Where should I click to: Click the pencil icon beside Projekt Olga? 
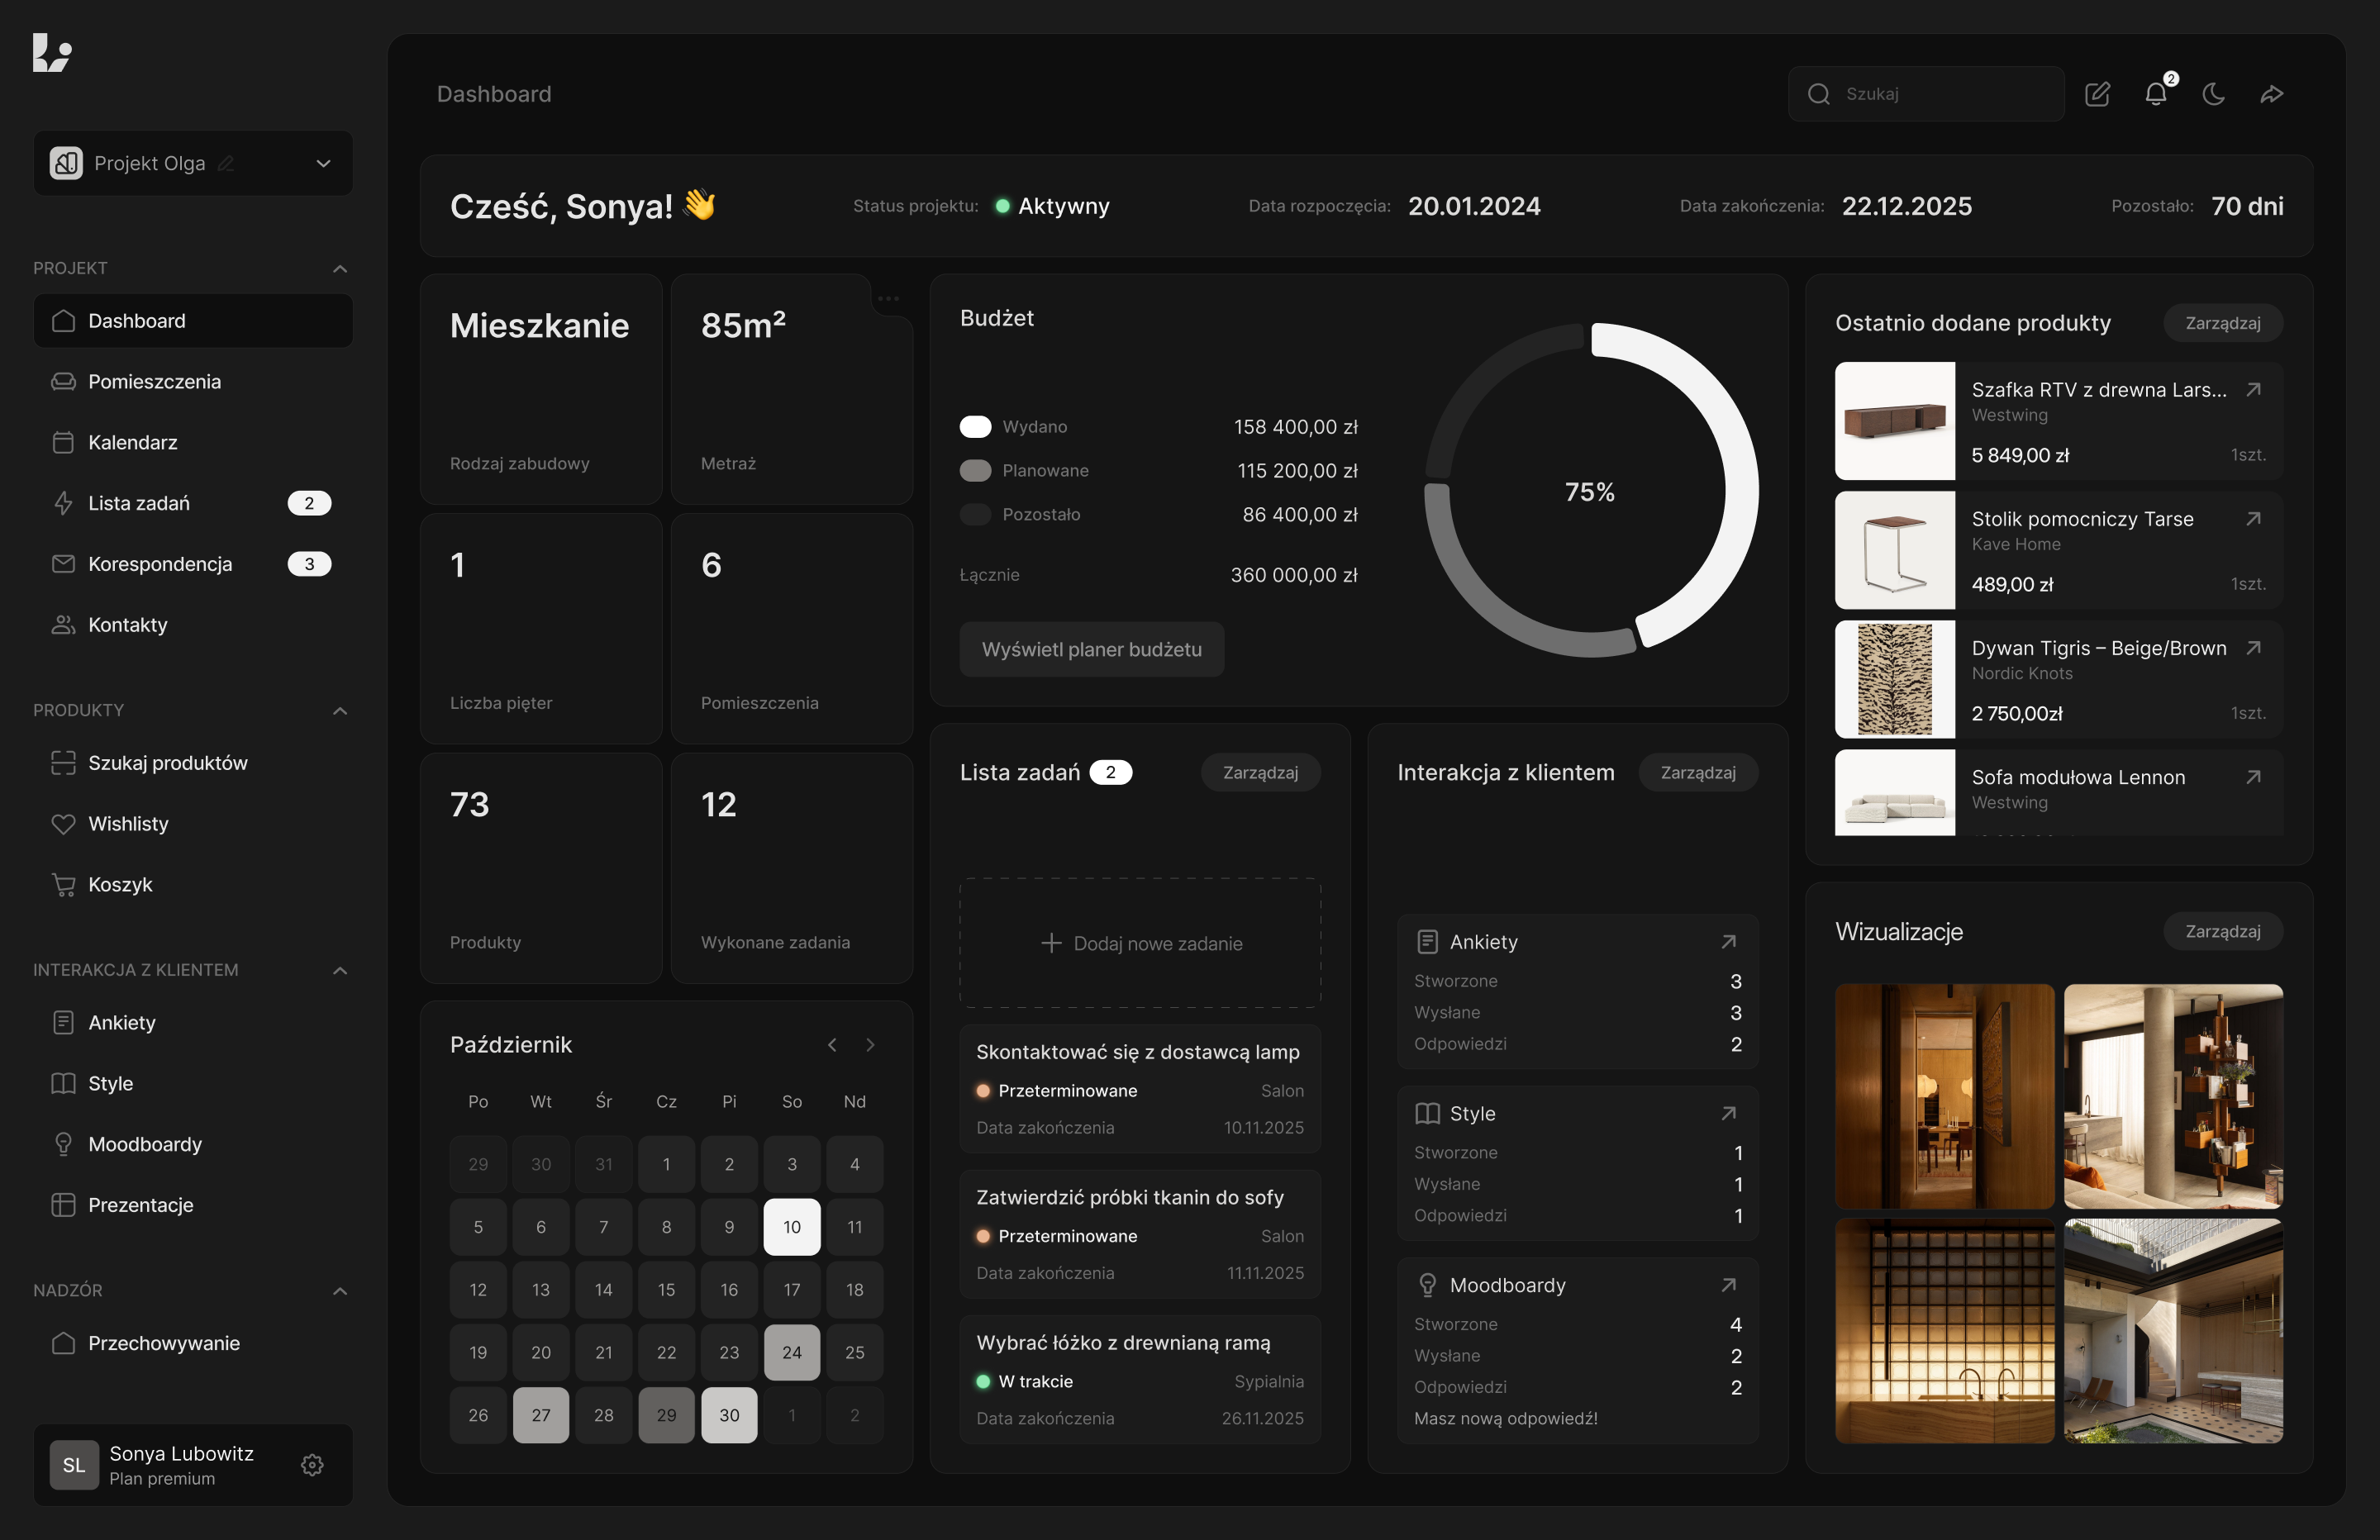tap(227, 163)
